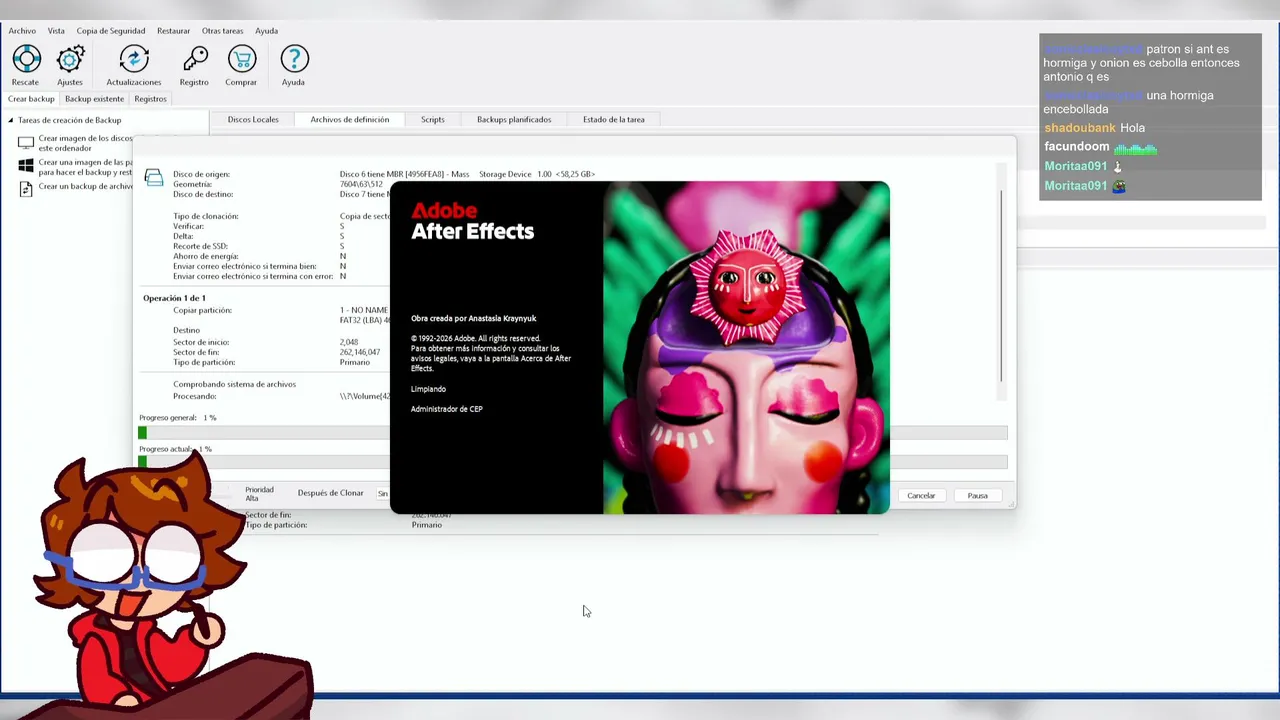Click the 'Limpiando' status on After Effects splash
This screenshot has width=1280, height=720.
[x=428, y=389]
